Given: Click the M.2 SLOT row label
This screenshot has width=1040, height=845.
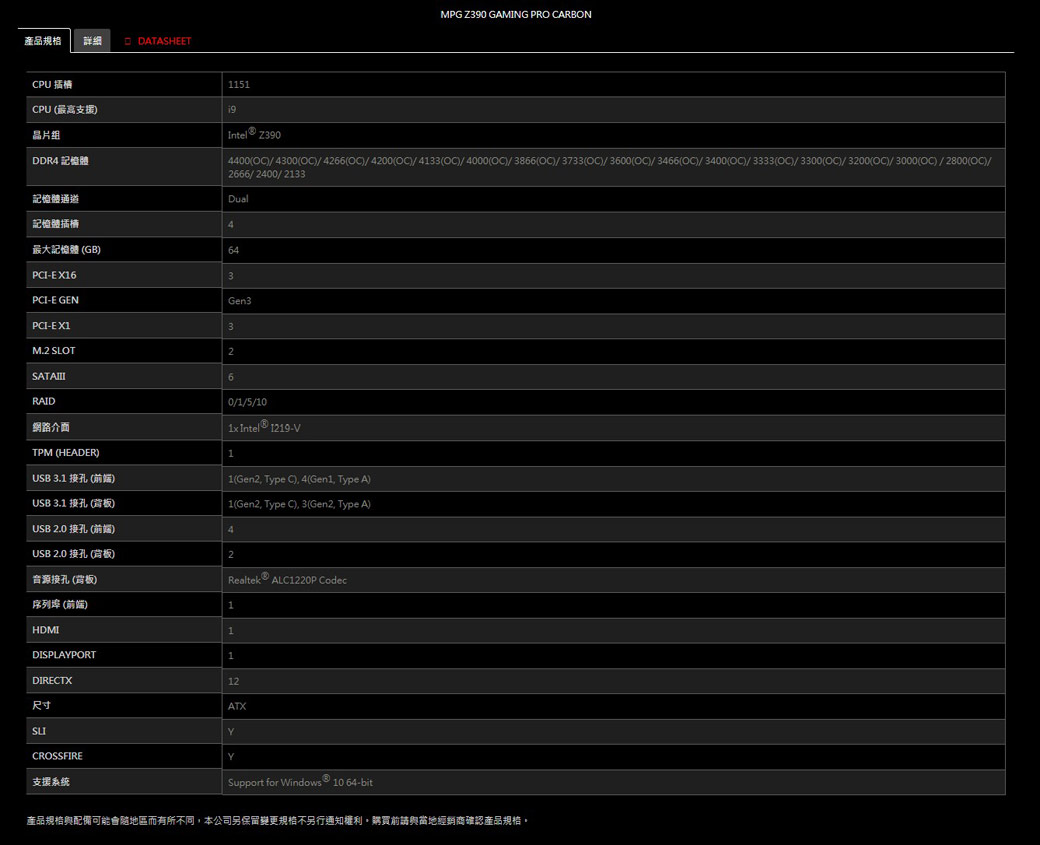Looking at the screenshot, I should pos(54,351).
